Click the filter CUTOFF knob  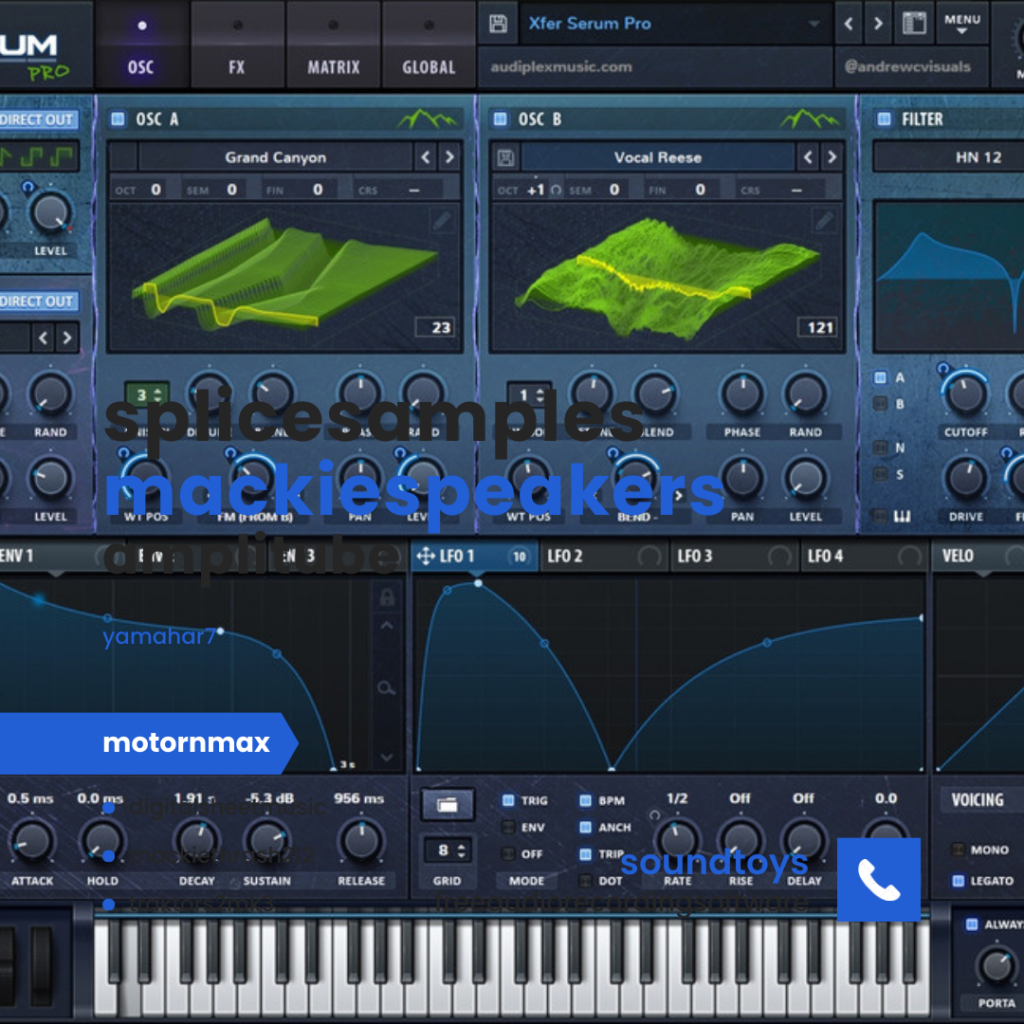(965, 394)
